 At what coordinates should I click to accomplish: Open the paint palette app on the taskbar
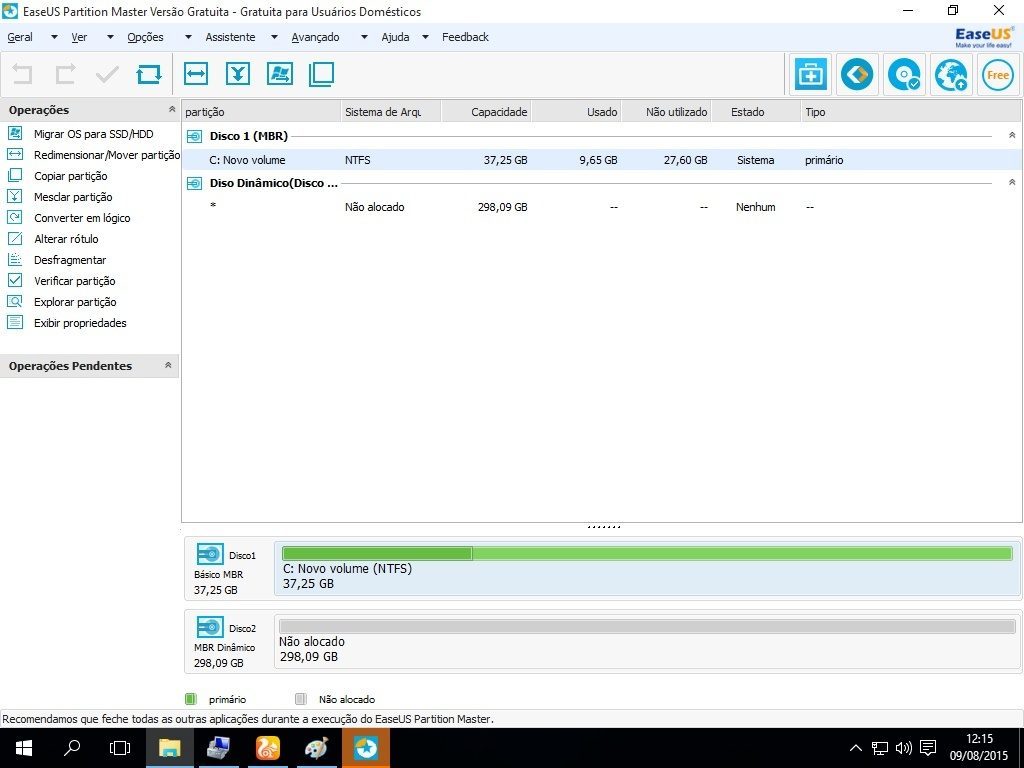317,748
